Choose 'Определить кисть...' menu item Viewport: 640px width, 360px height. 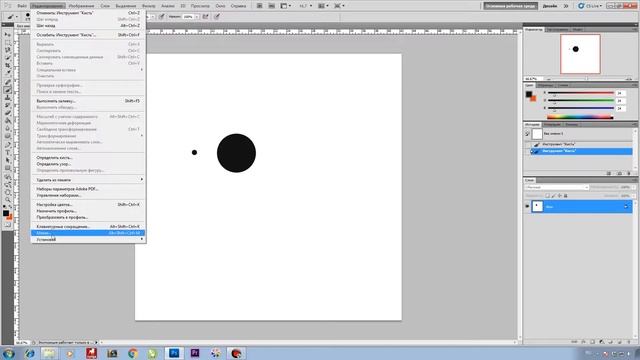coord(88,158)
